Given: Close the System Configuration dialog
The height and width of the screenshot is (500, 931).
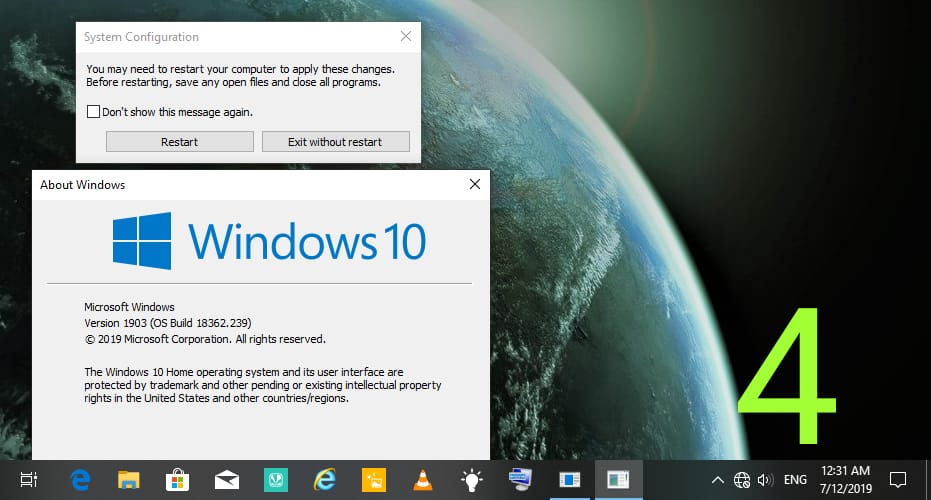Looking at the screenshot, I should (x=406, y=36).
